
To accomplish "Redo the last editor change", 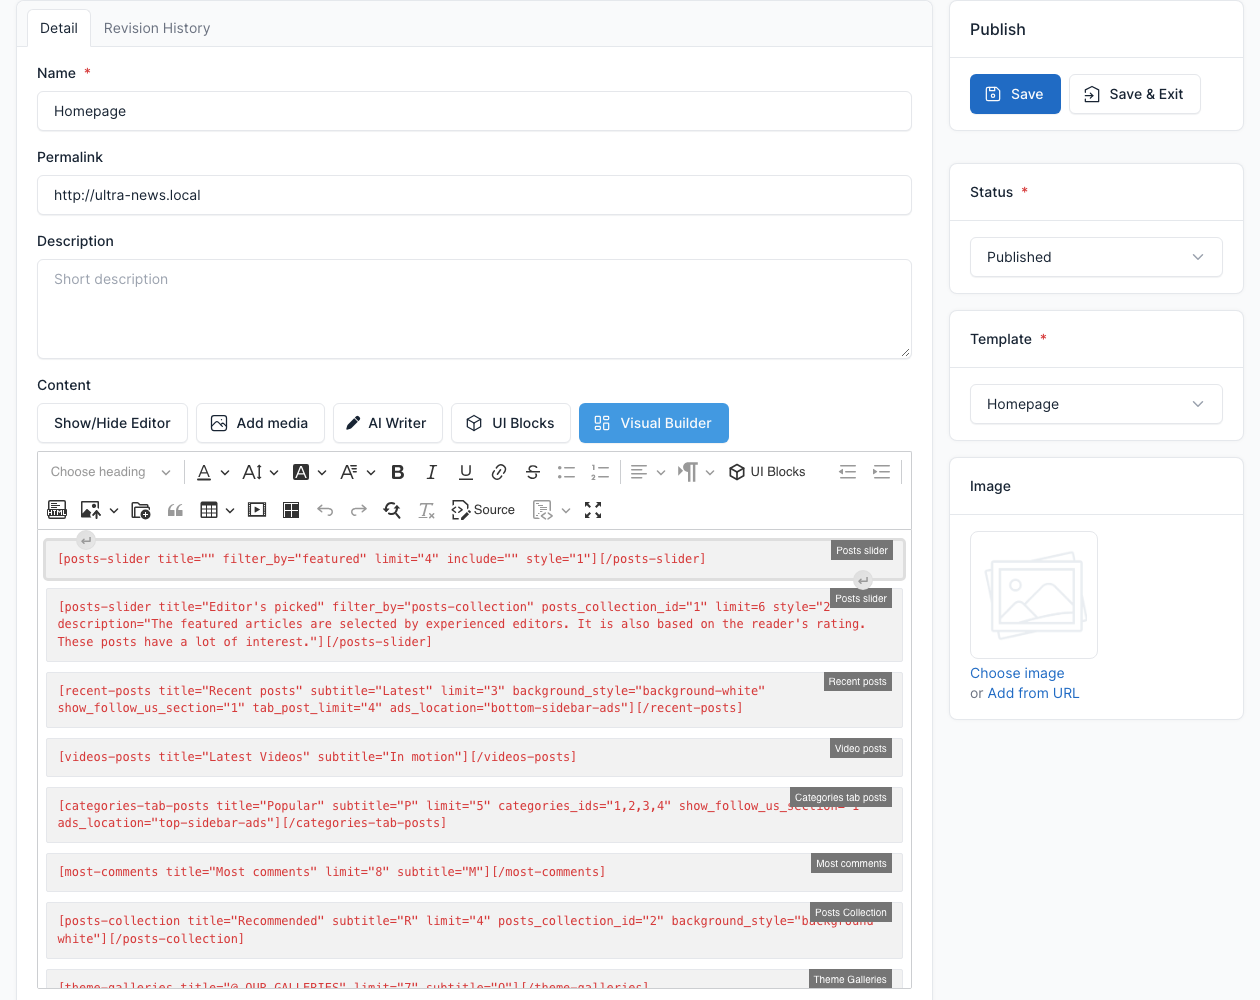I will click(x=358, y=510).
